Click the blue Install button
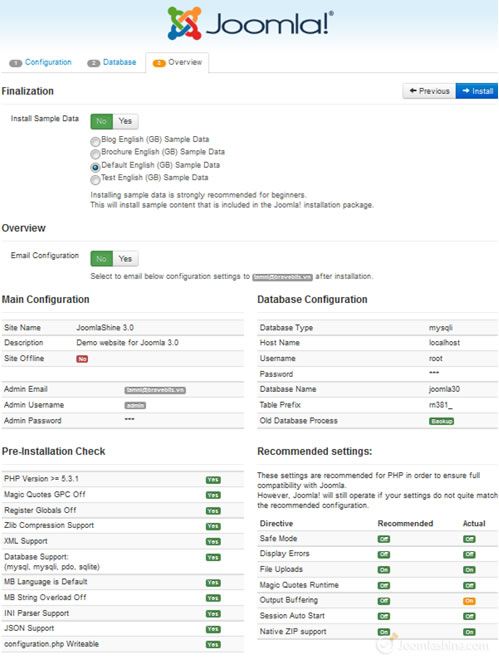The height and width of the screenshot is (665, 499). 477,91
